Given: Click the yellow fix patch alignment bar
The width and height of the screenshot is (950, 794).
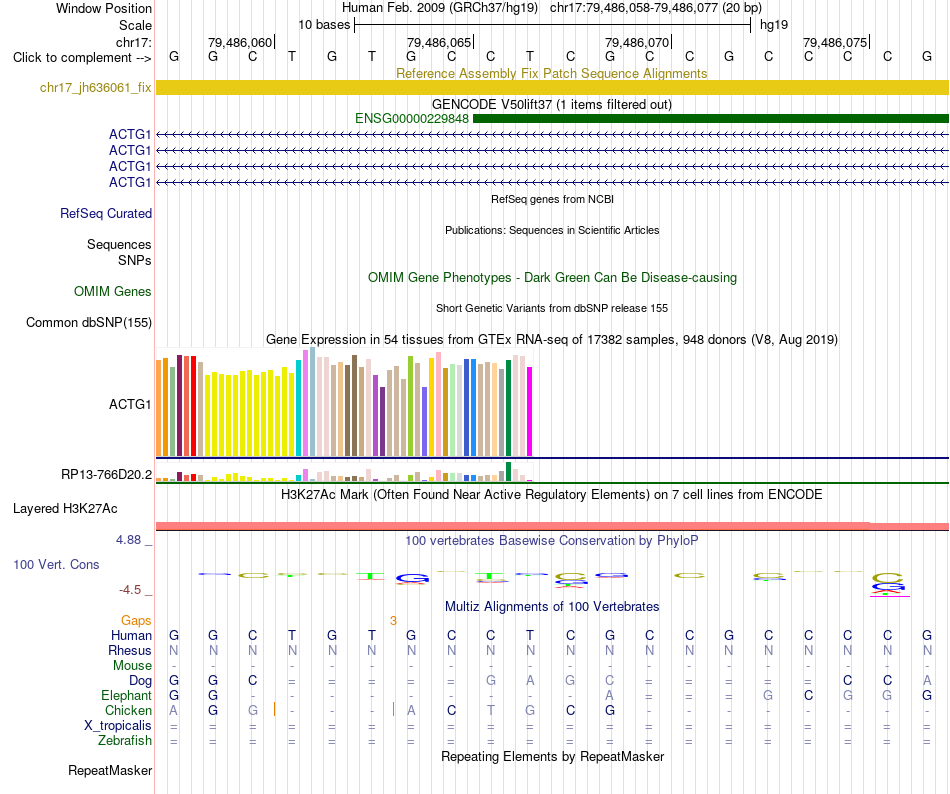Looking at the screenshot, I should point(553,87).
